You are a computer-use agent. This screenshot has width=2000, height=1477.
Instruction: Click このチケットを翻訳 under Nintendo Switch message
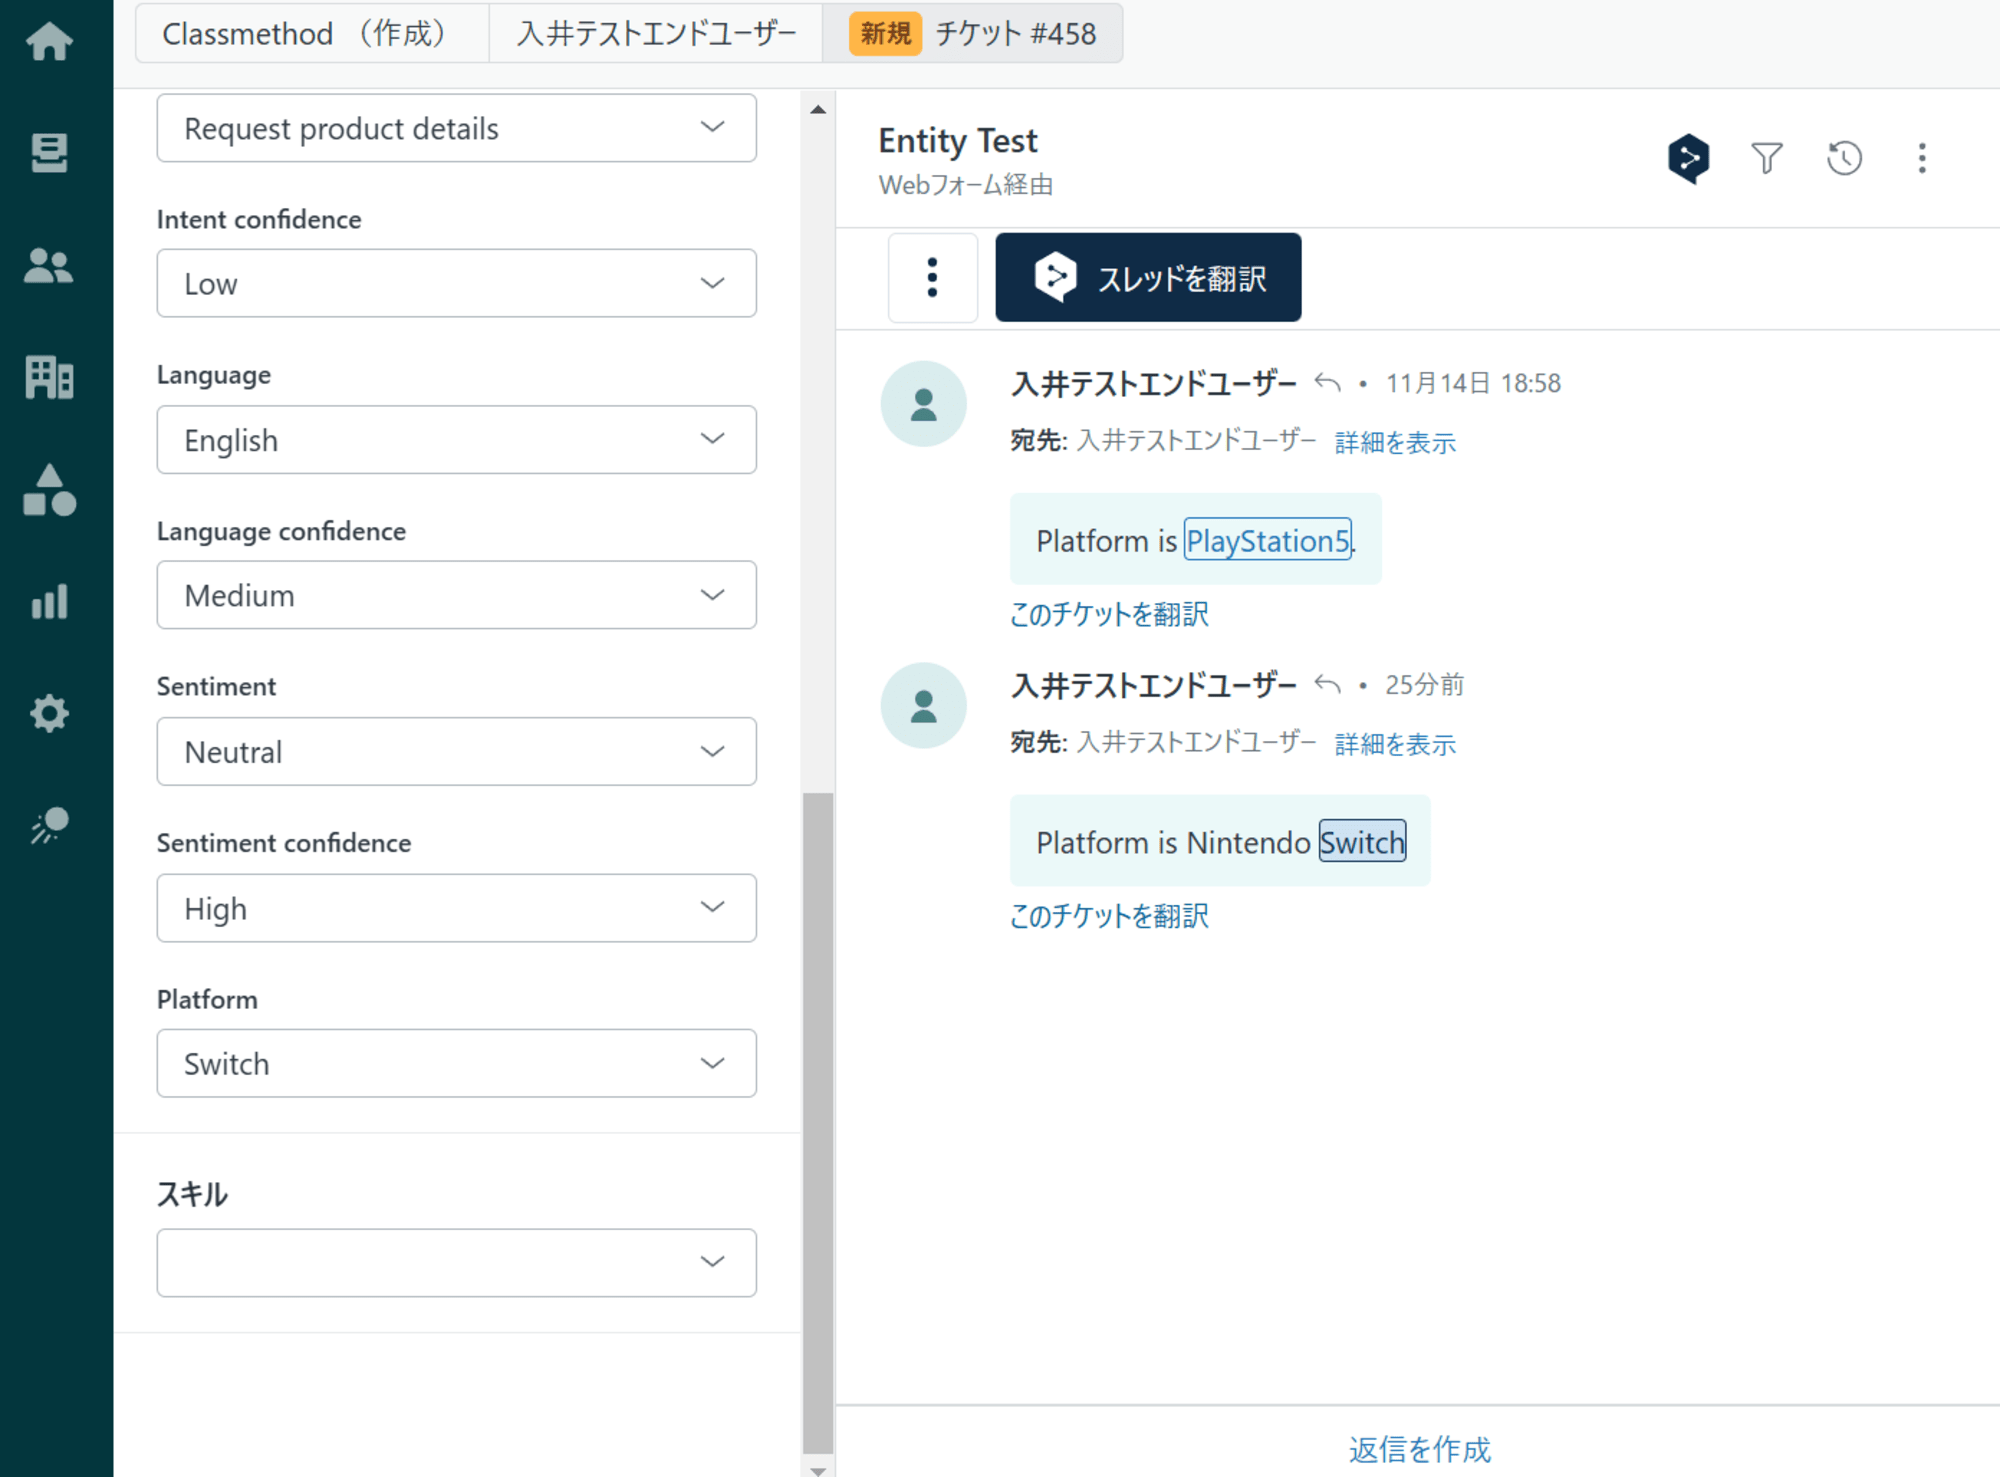1109,916
